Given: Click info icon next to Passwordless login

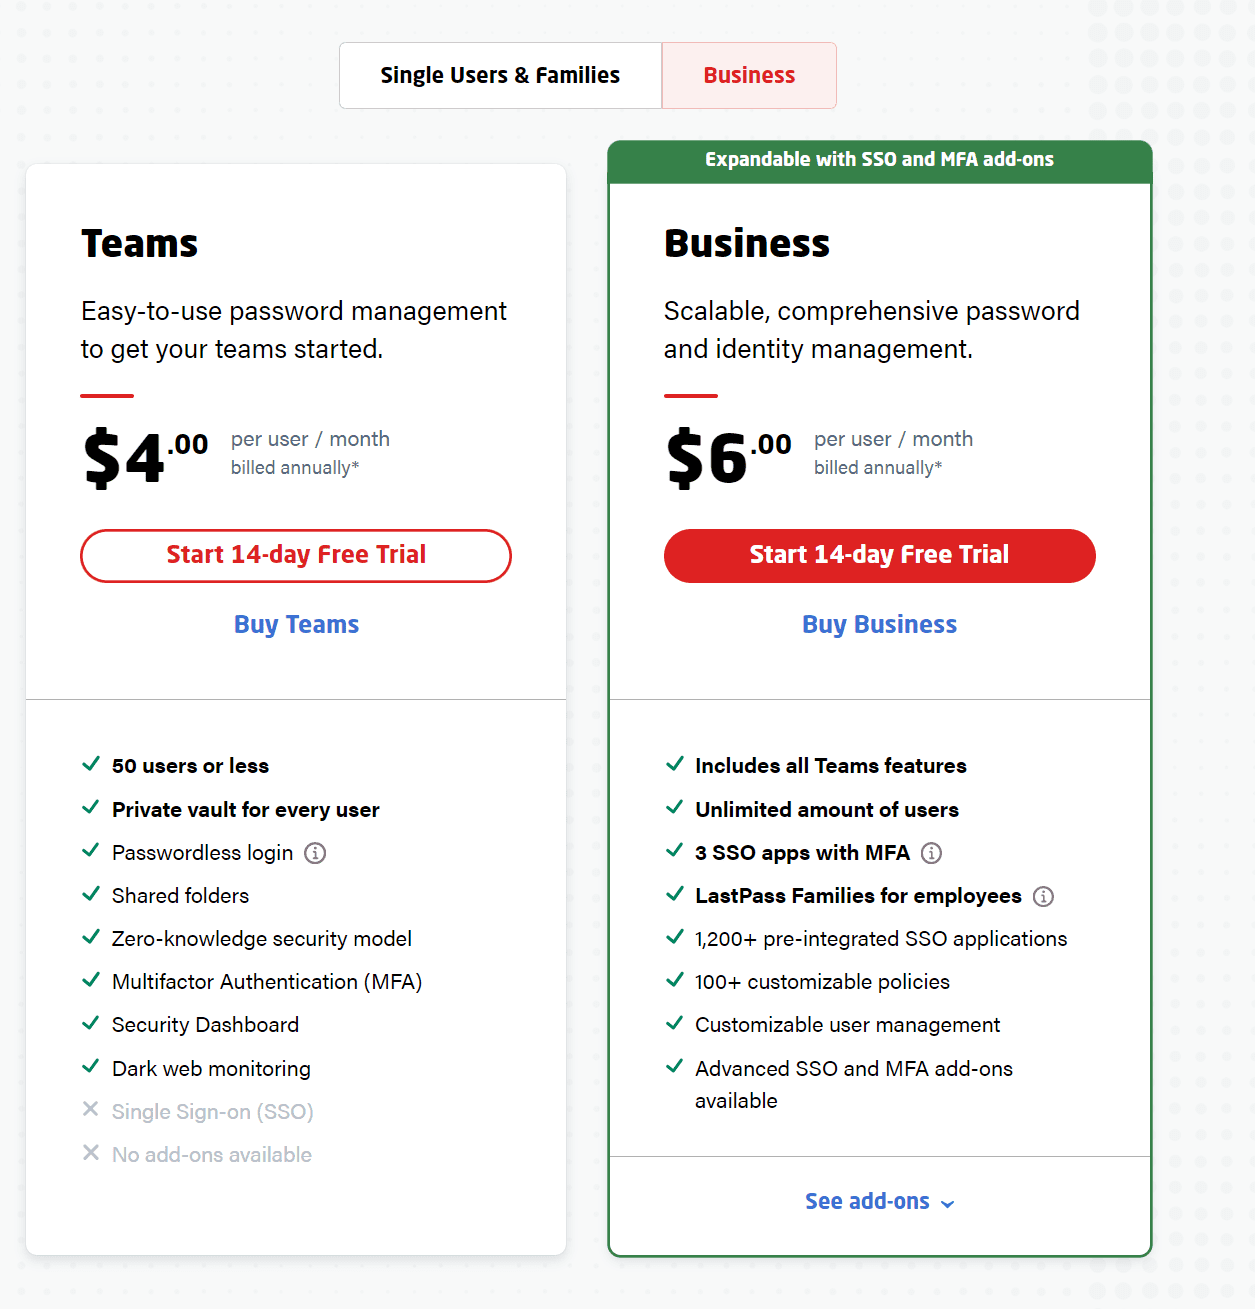Looking at the screenshot, I should click(315, 853).
